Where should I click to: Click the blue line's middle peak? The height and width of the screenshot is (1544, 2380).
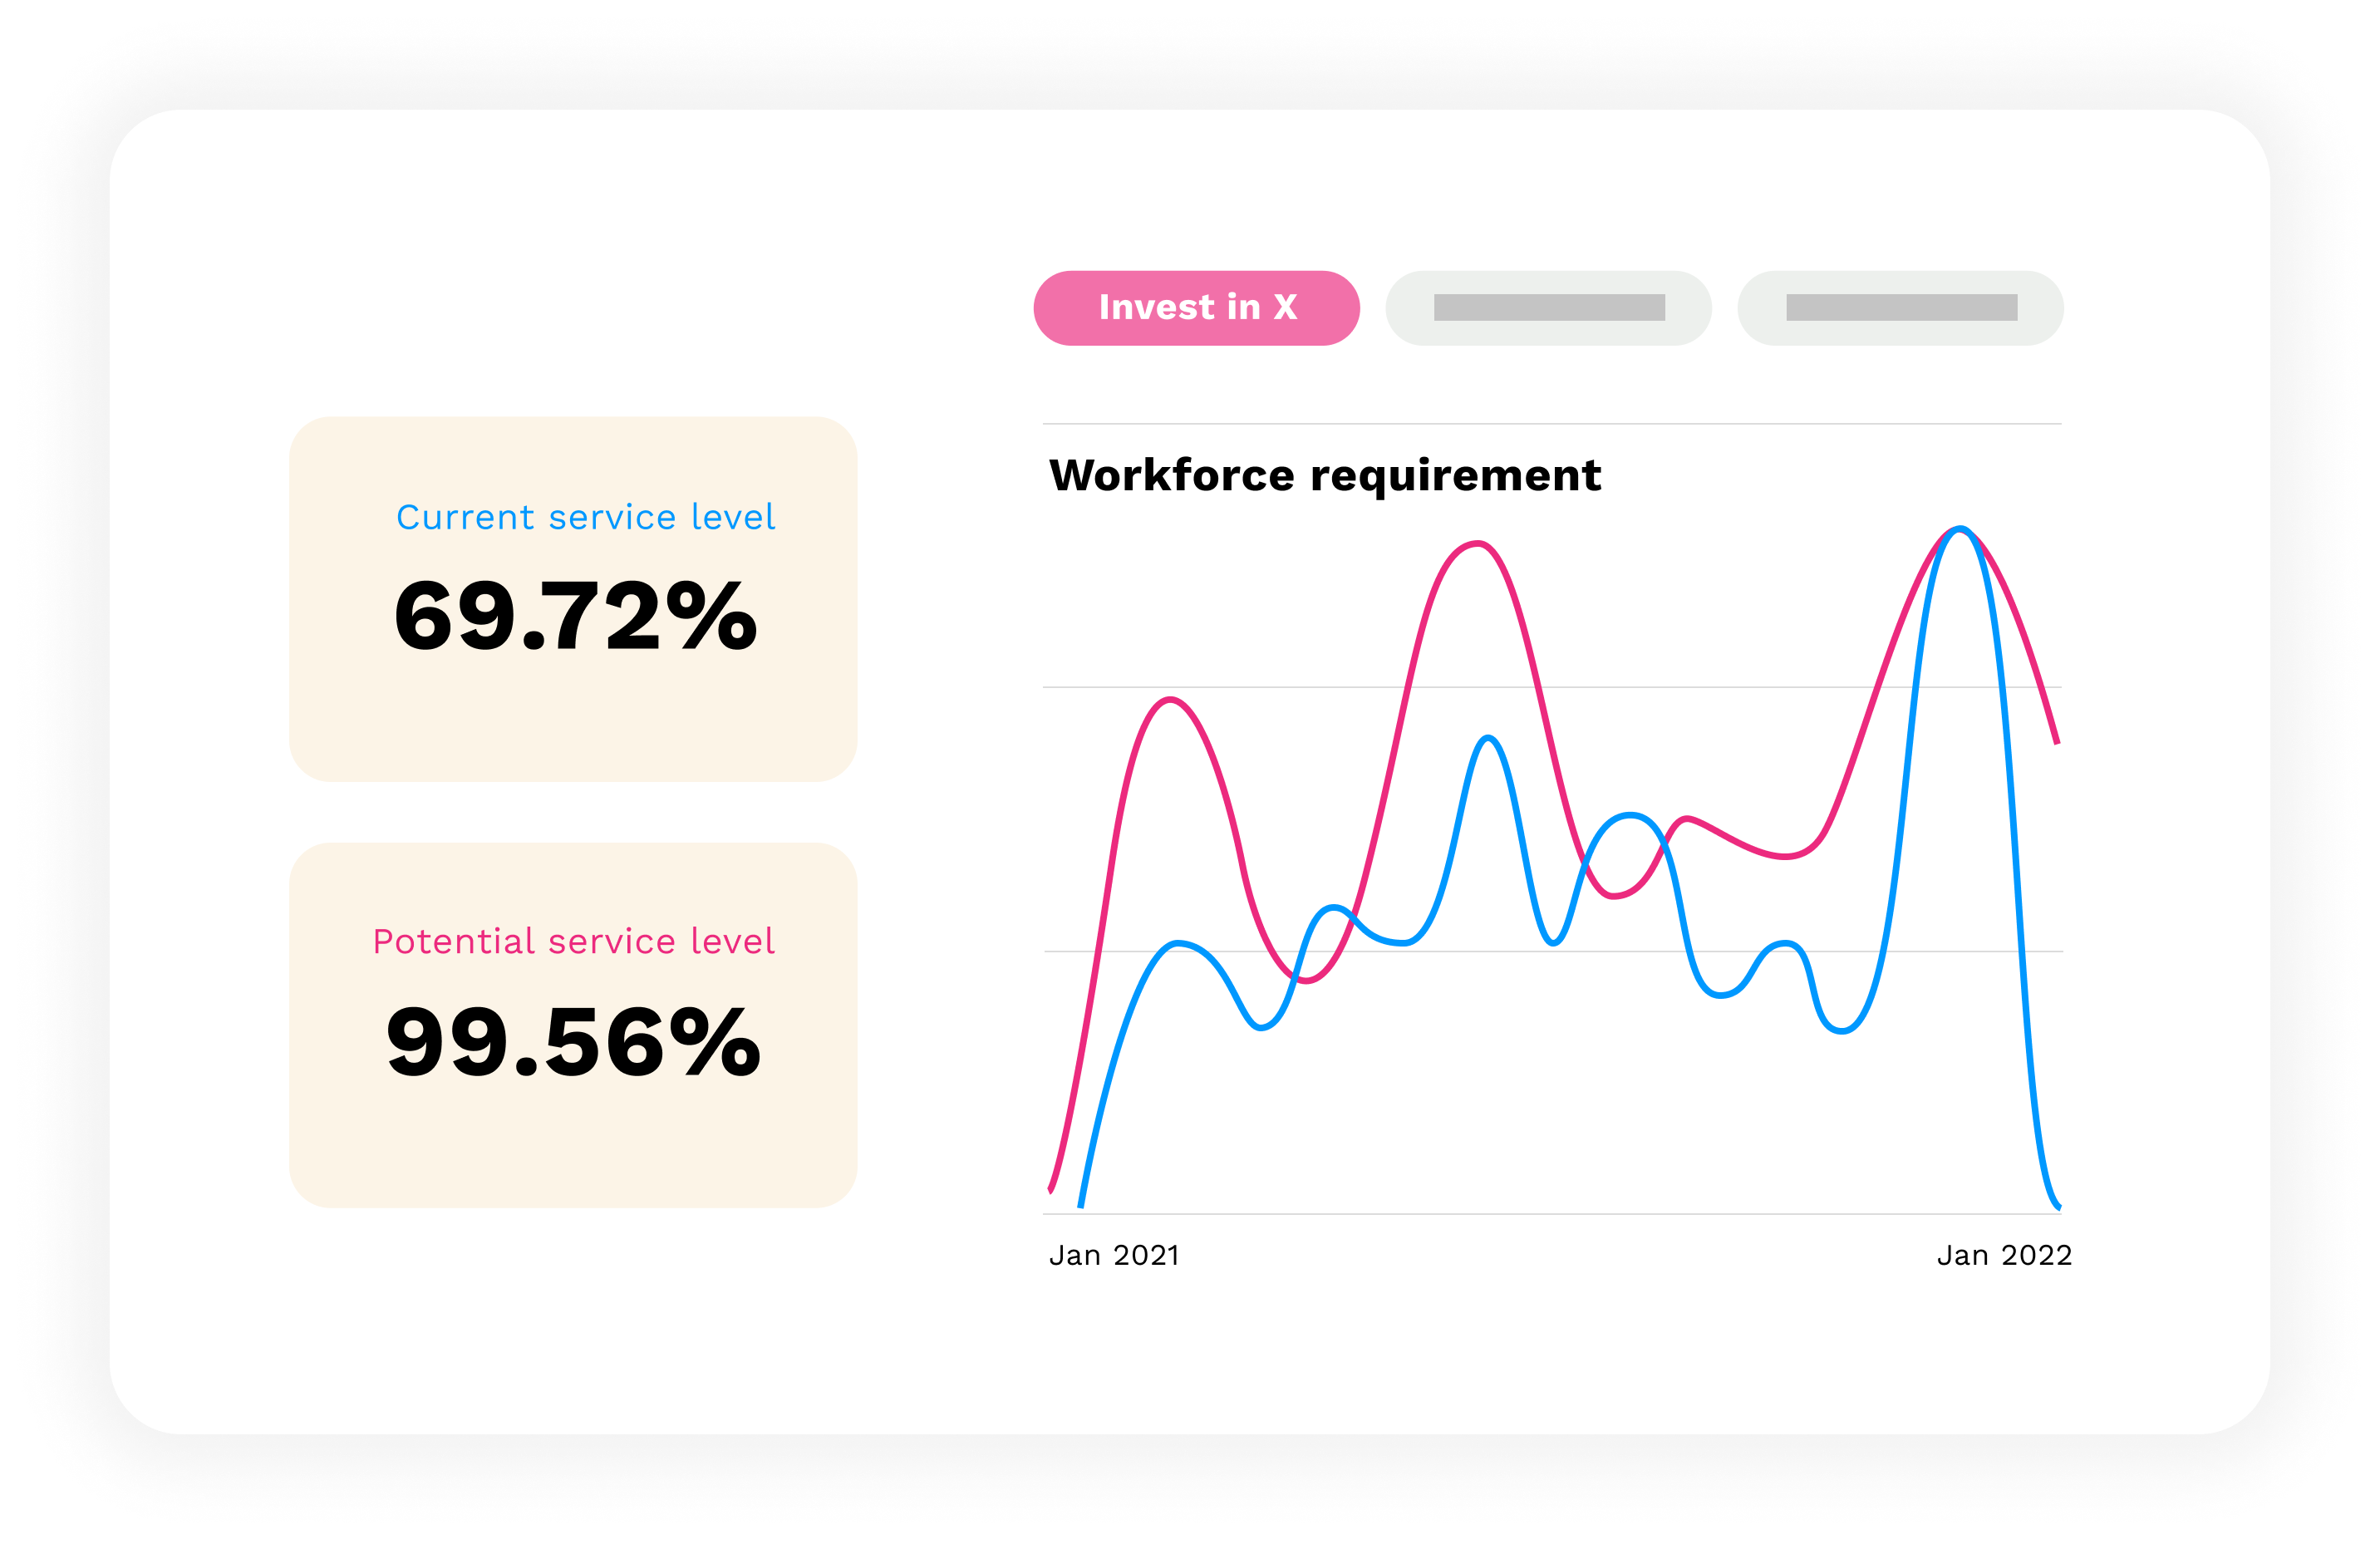[x=1488, y=738]
